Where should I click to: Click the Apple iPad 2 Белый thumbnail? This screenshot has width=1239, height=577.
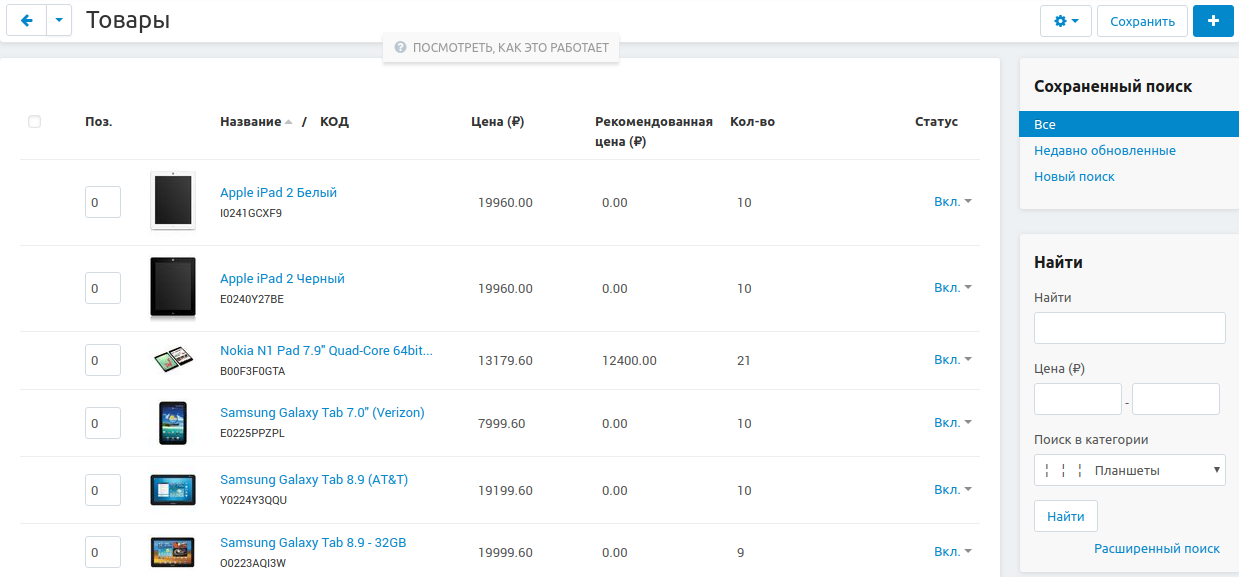pyautogui.click(x=173, y=201)
